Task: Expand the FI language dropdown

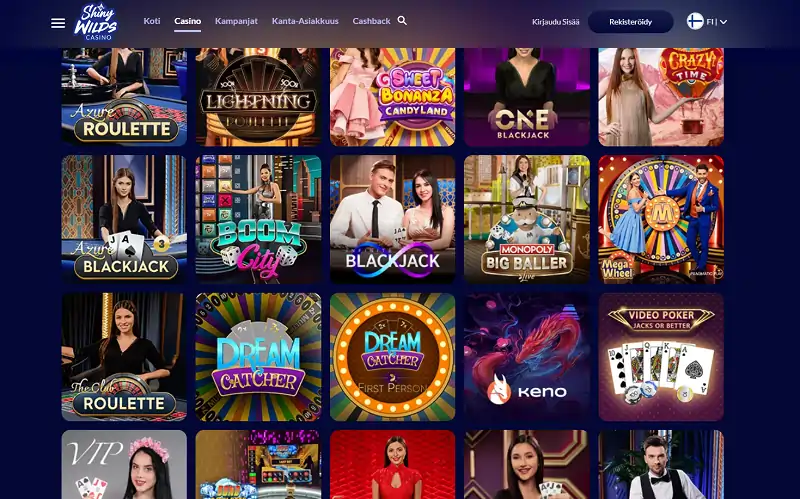Action: (x=717, y=22)
